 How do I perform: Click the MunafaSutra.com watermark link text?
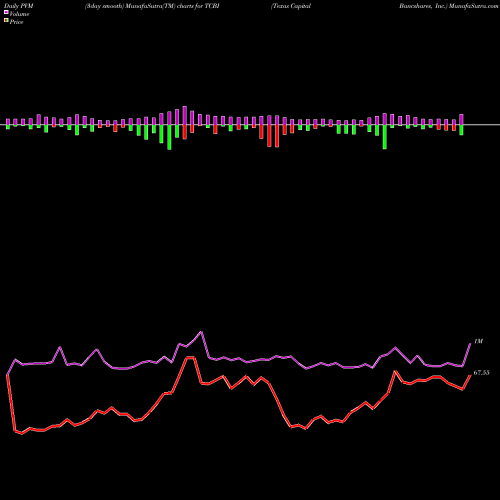(473, 6)
